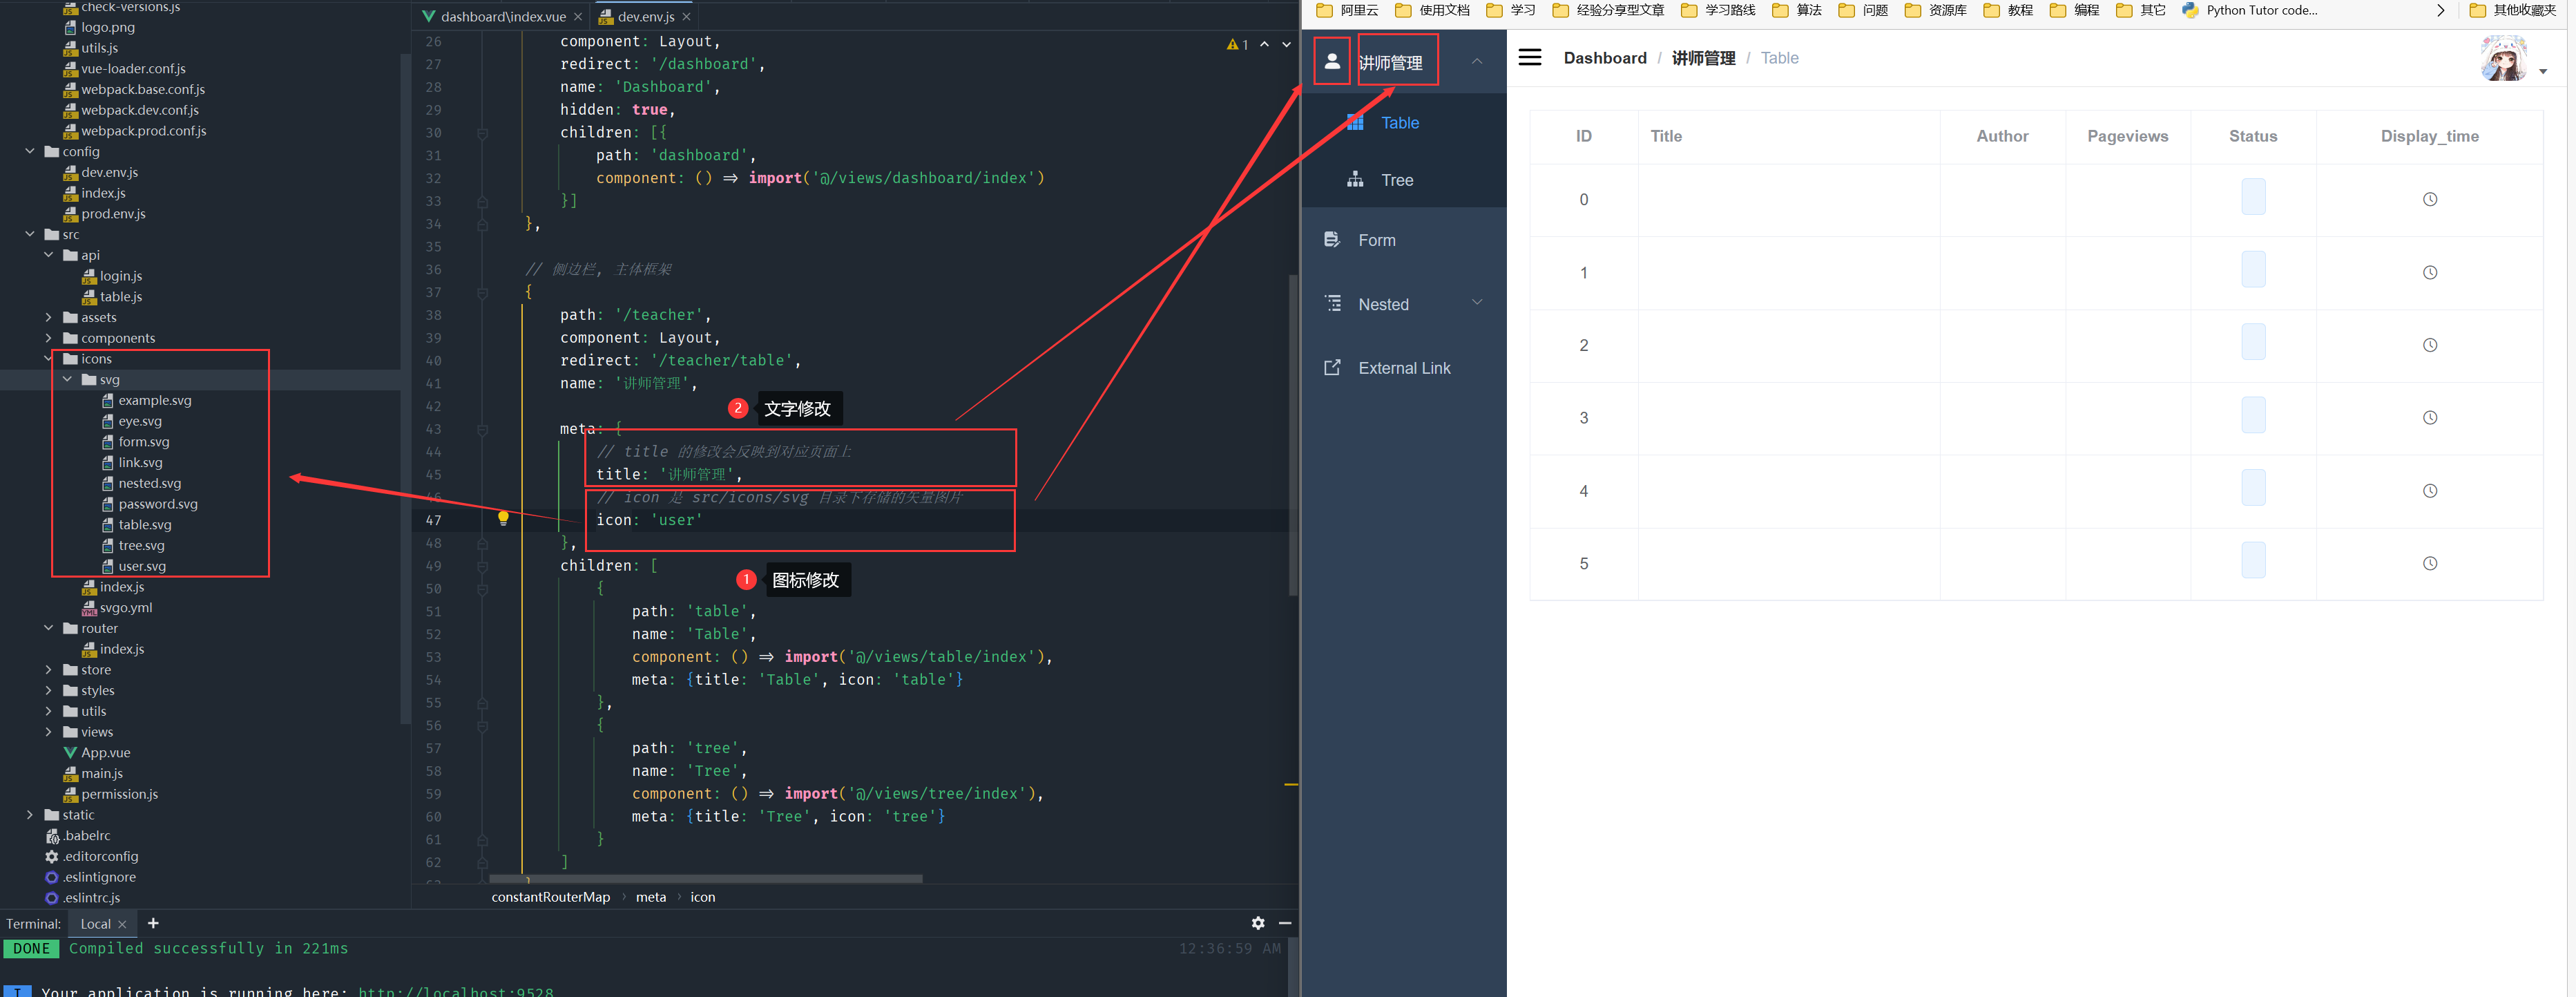Screen dimensions: 2576x997
Task: Open user.svg file in project tree
Action: pyautogui.click(x=142, y=566)
